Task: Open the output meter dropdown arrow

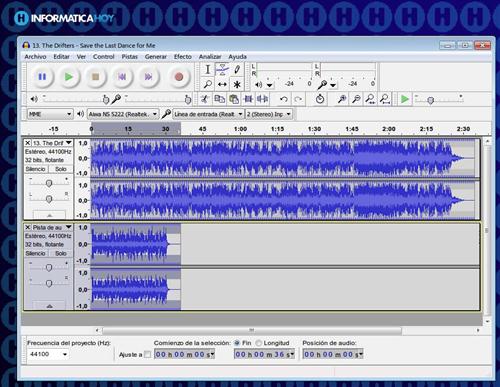Action: (269, 85)
